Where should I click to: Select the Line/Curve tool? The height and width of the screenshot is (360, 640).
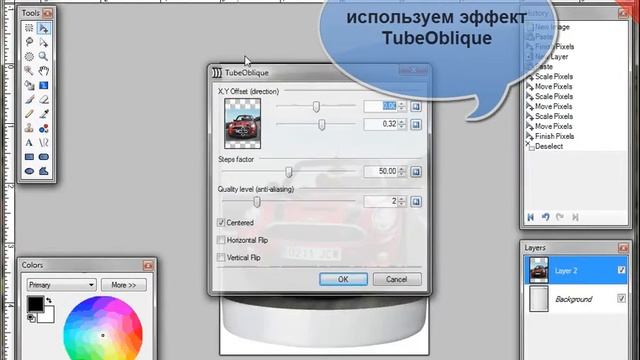point(43,142)
